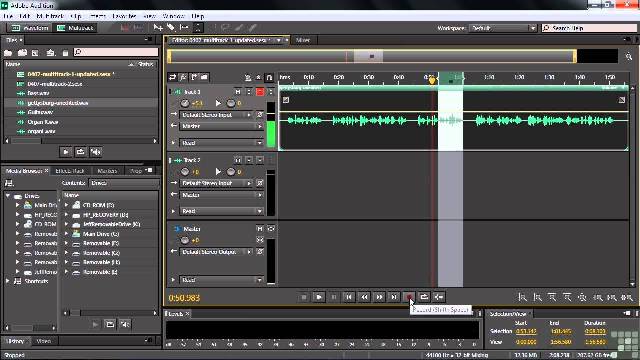This screenshot has height=360, width=640.
Task: Click the Open File folder icon
Action: [x=8, y=53]
